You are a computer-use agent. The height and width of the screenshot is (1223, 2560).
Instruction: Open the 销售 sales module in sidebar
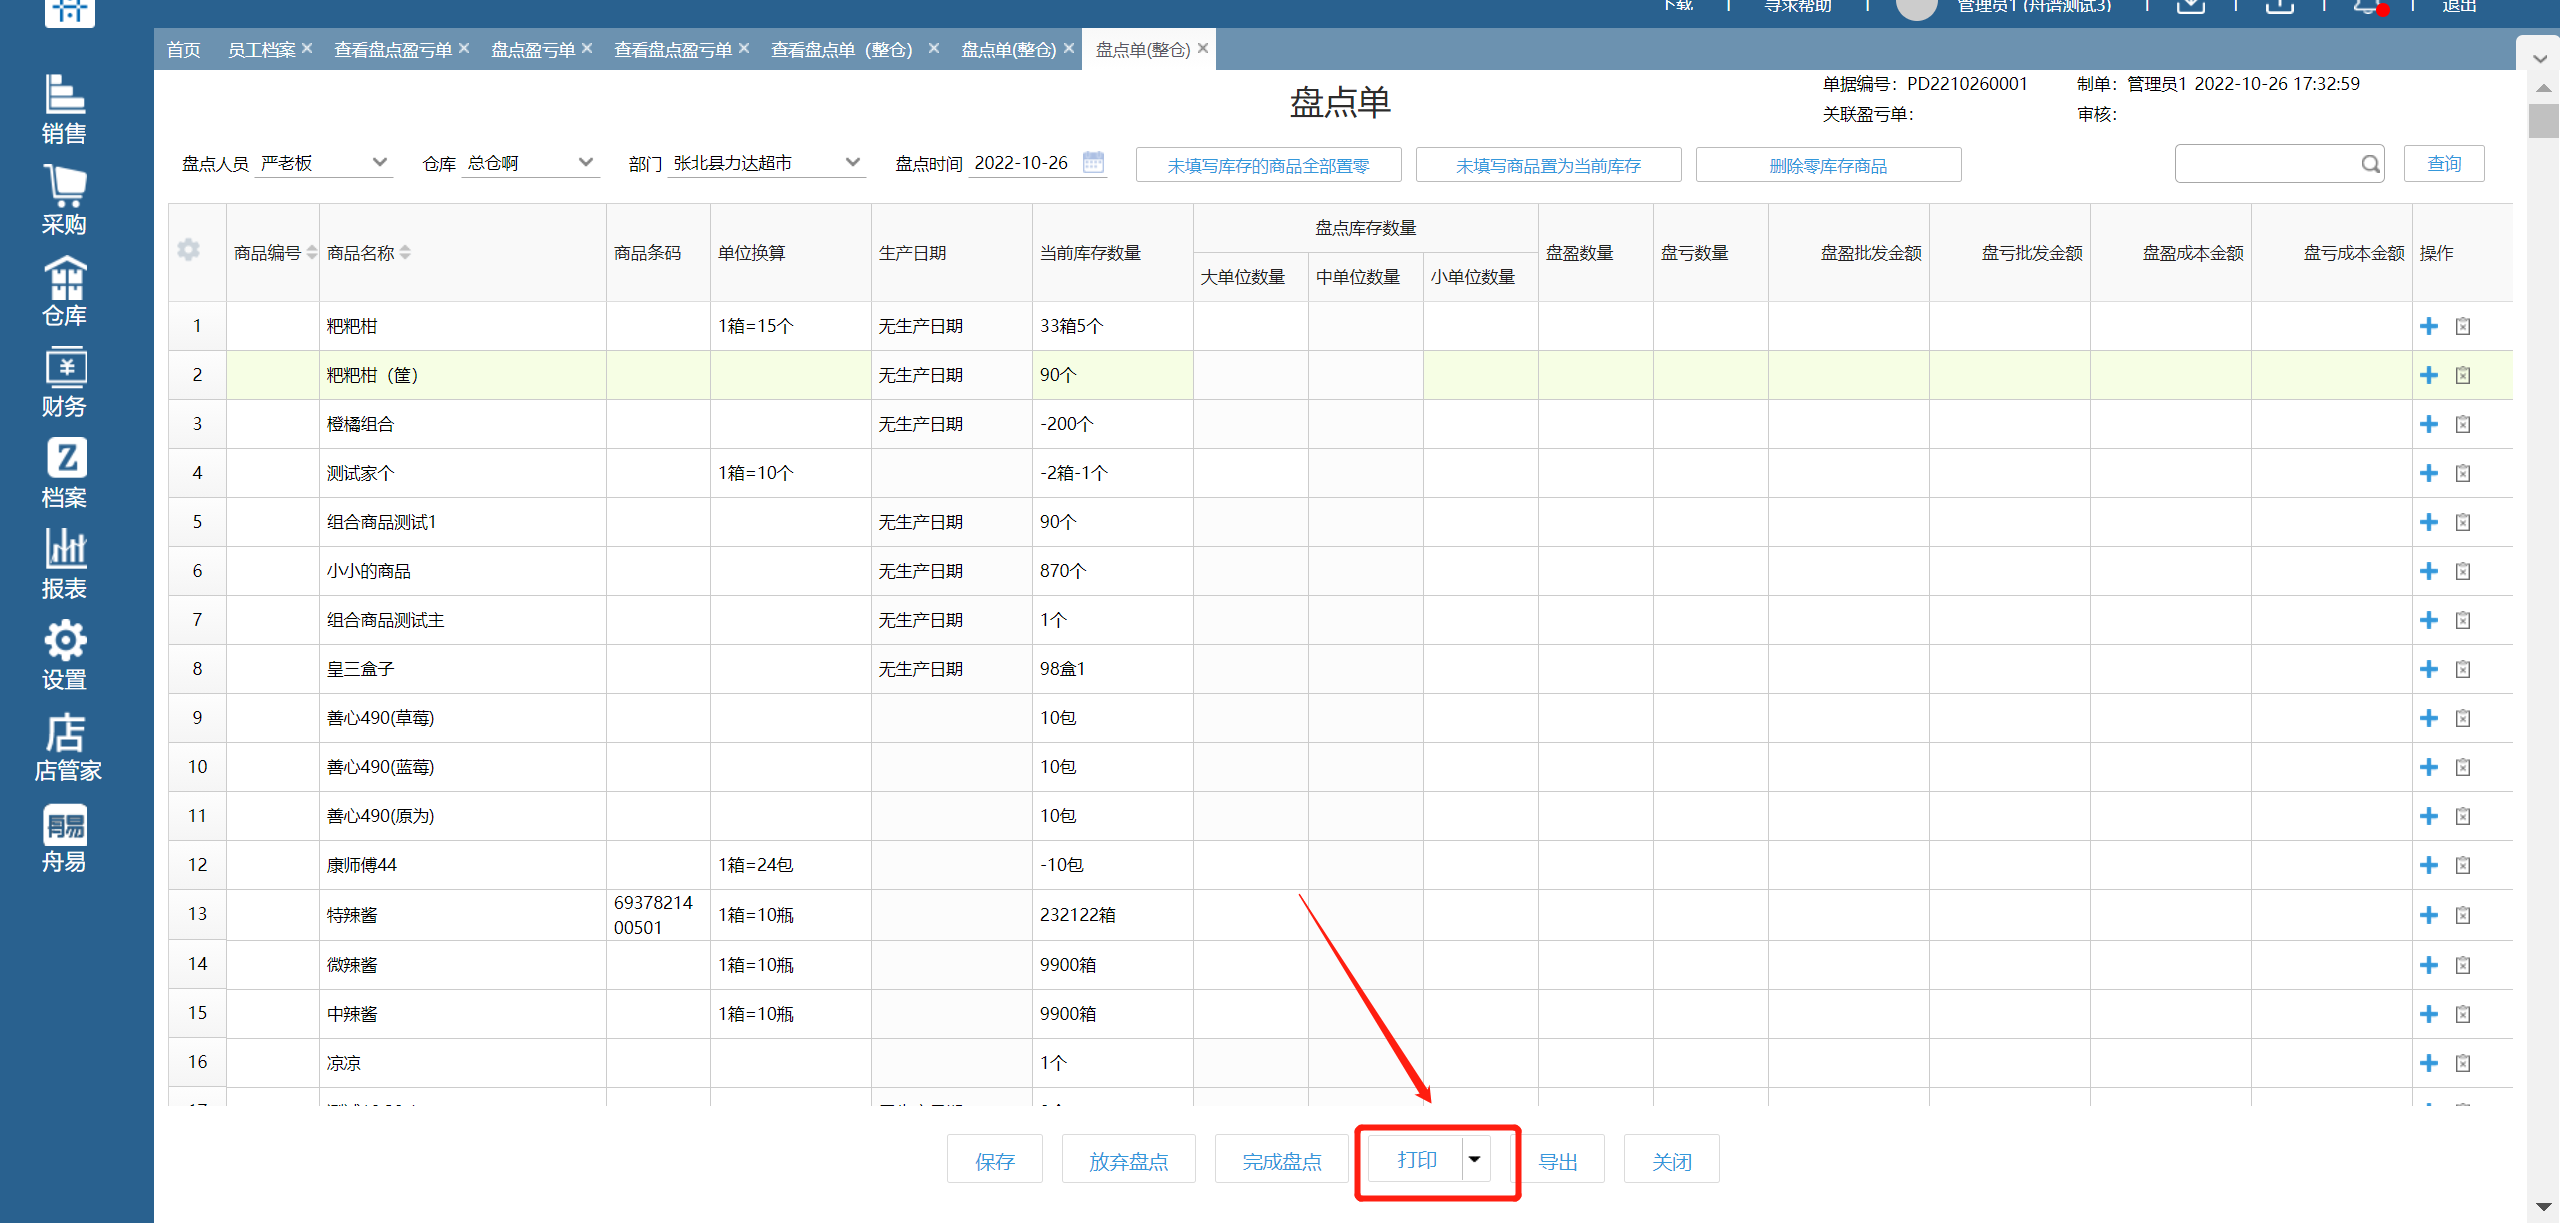tap(64, 110)
